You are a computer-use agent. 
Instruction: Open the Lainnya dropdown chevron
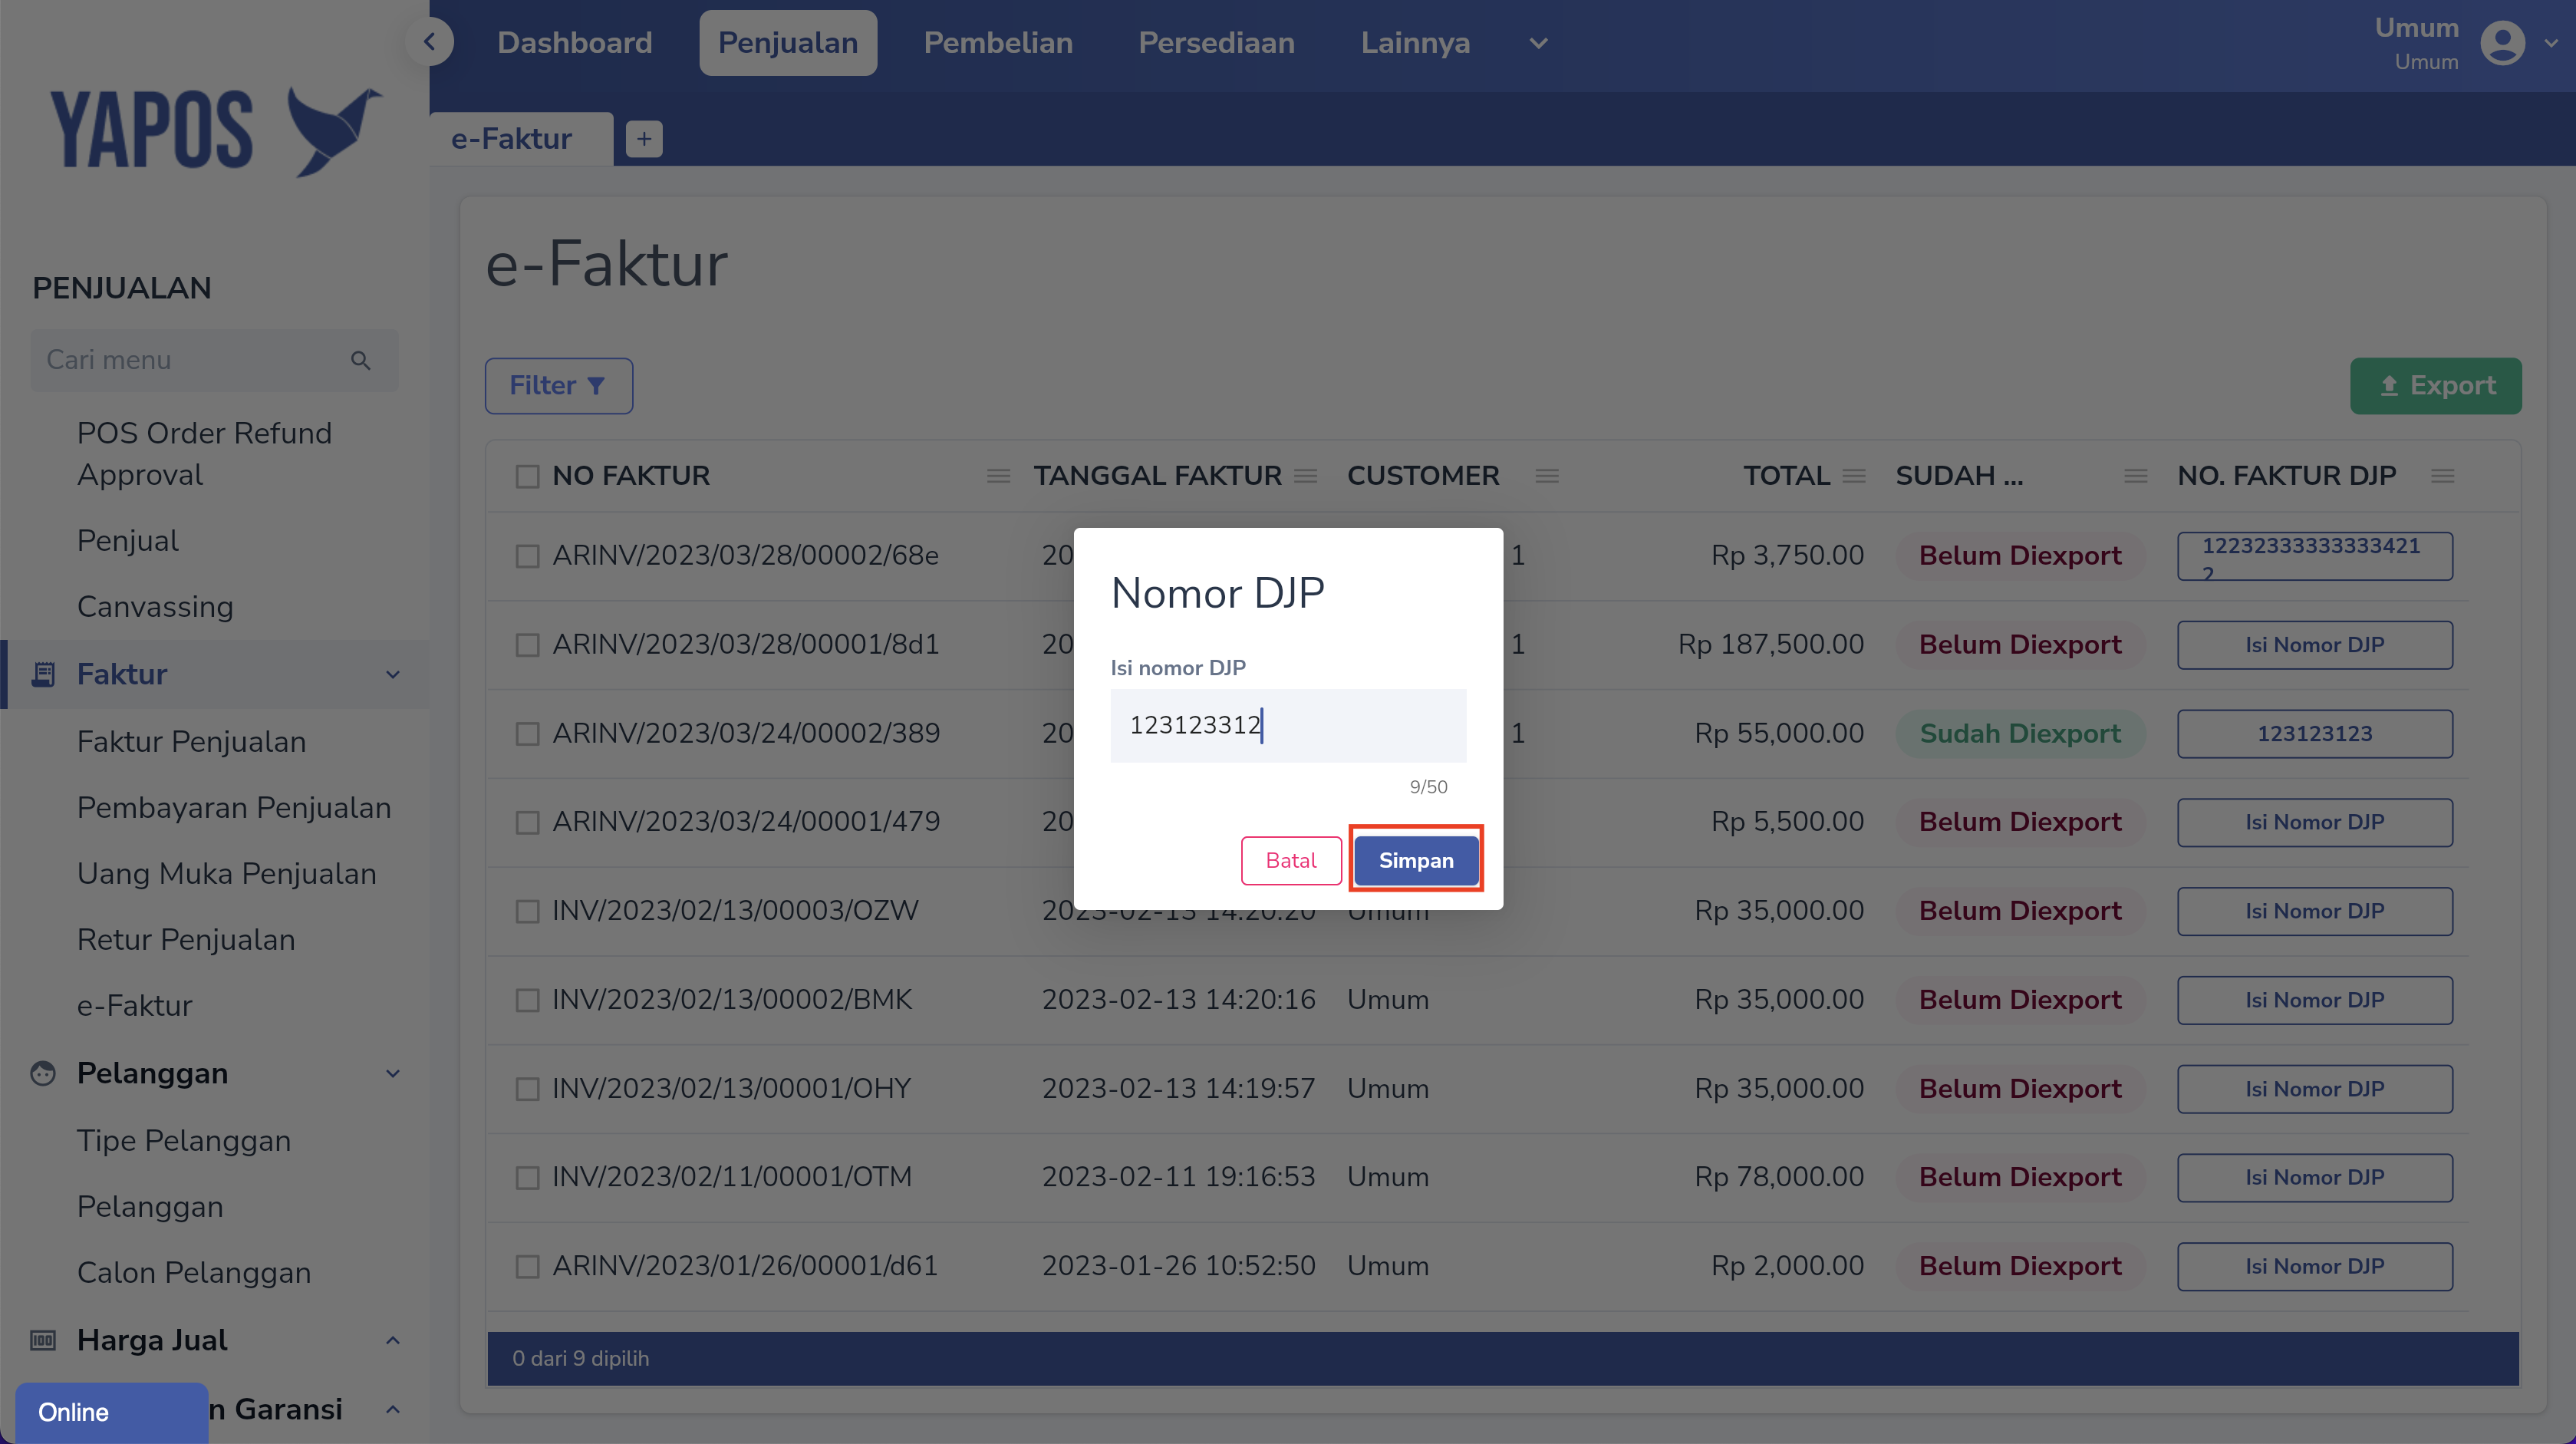pyautogui.click(x=1539, y=43)
